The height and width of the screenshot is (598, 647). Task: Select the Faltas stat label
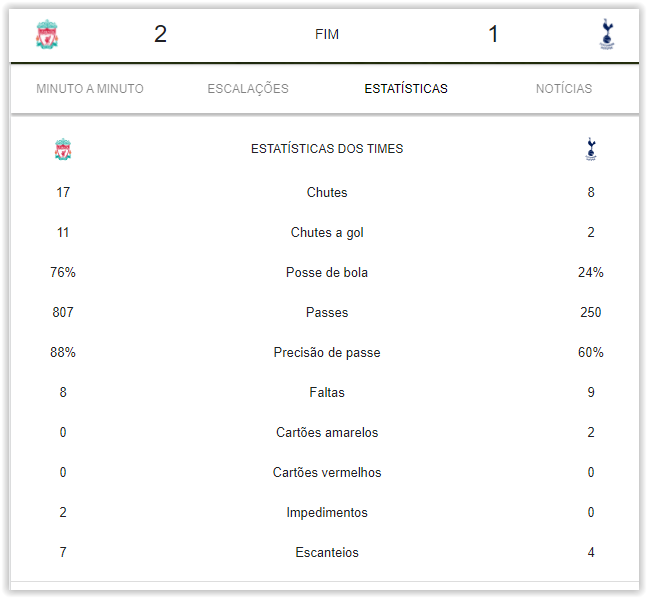[x=327, y=393]
